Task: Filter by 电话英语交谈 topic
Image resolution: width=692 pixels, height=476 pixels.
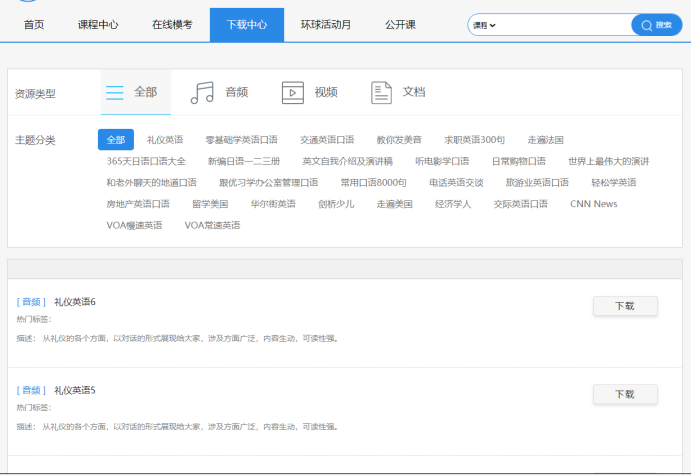Action: click(456, 183)
